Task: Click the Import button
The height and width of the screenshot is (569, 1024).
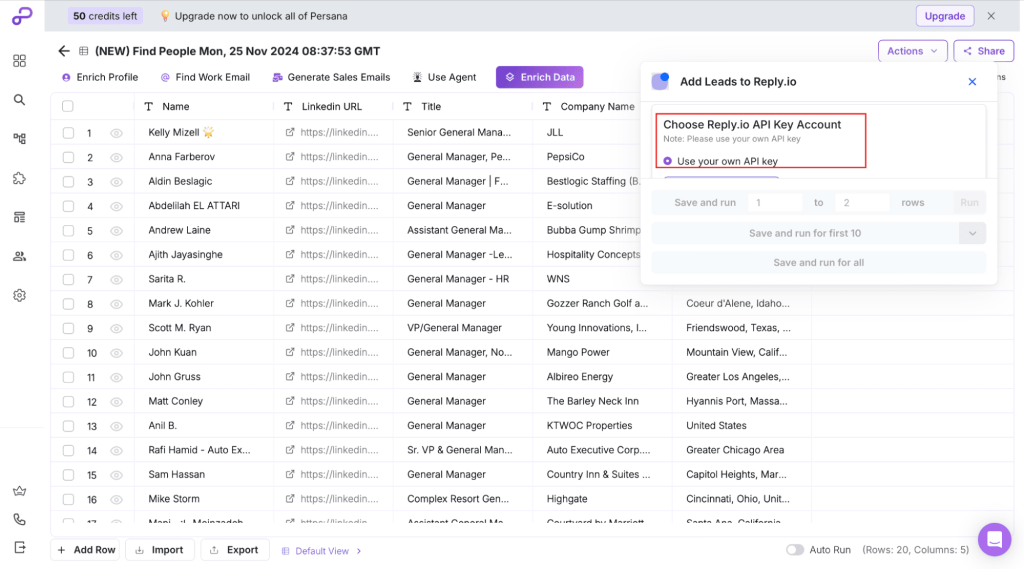Action: pos(160,550)
